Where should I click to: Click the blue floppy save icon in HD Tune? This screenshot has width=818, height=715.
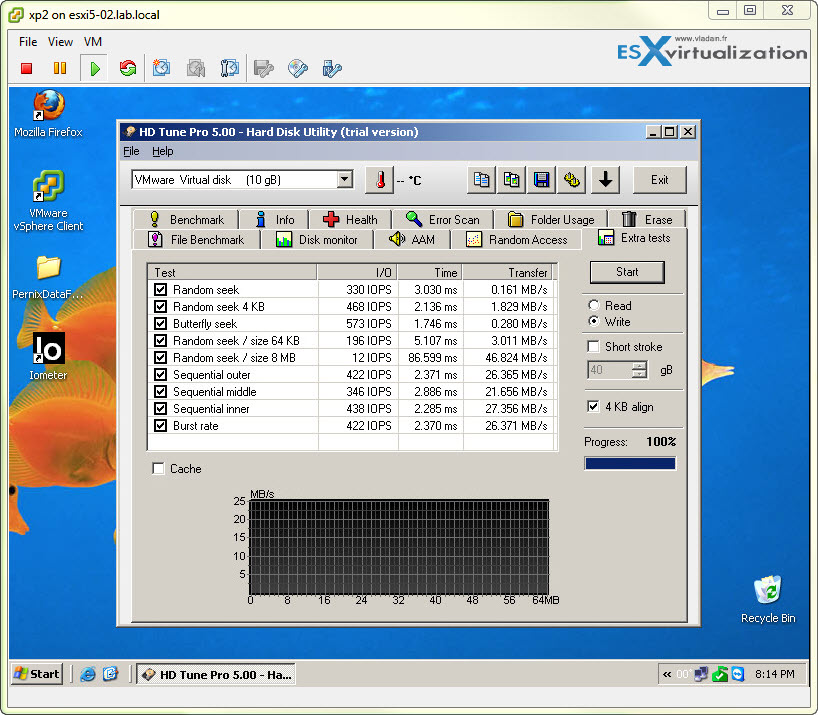(x=542, y=180)
